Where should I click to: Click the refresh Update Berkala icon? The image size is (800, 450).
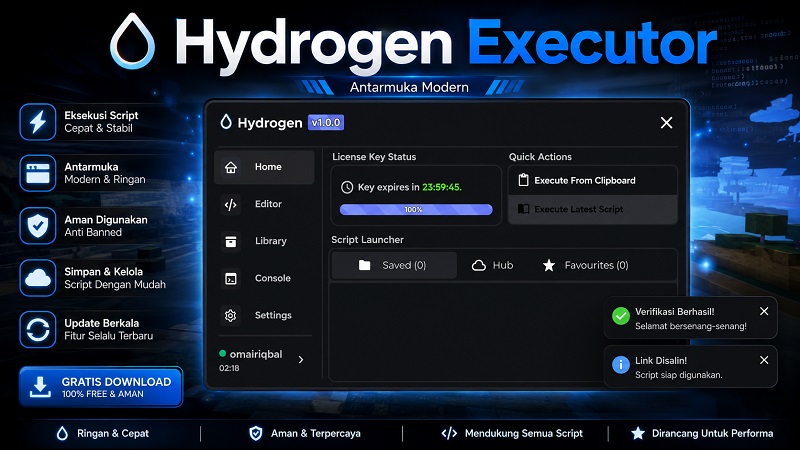38,330
